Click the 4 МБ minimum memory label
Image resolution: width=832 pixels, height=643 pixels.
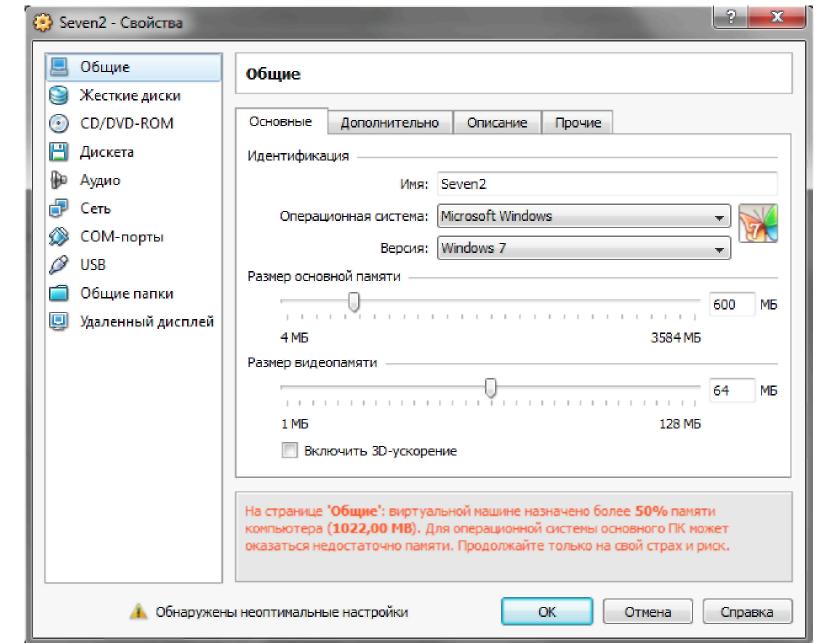coord(294,337)
